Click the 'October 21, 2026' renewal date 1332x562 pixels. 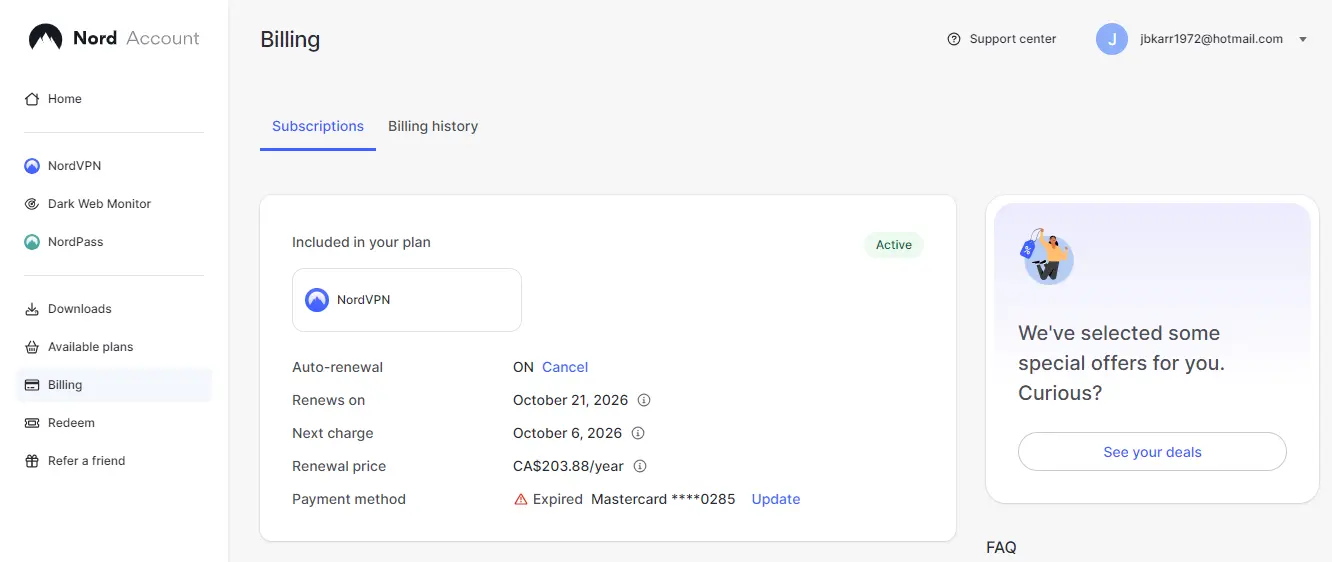(x=570, y=400)
